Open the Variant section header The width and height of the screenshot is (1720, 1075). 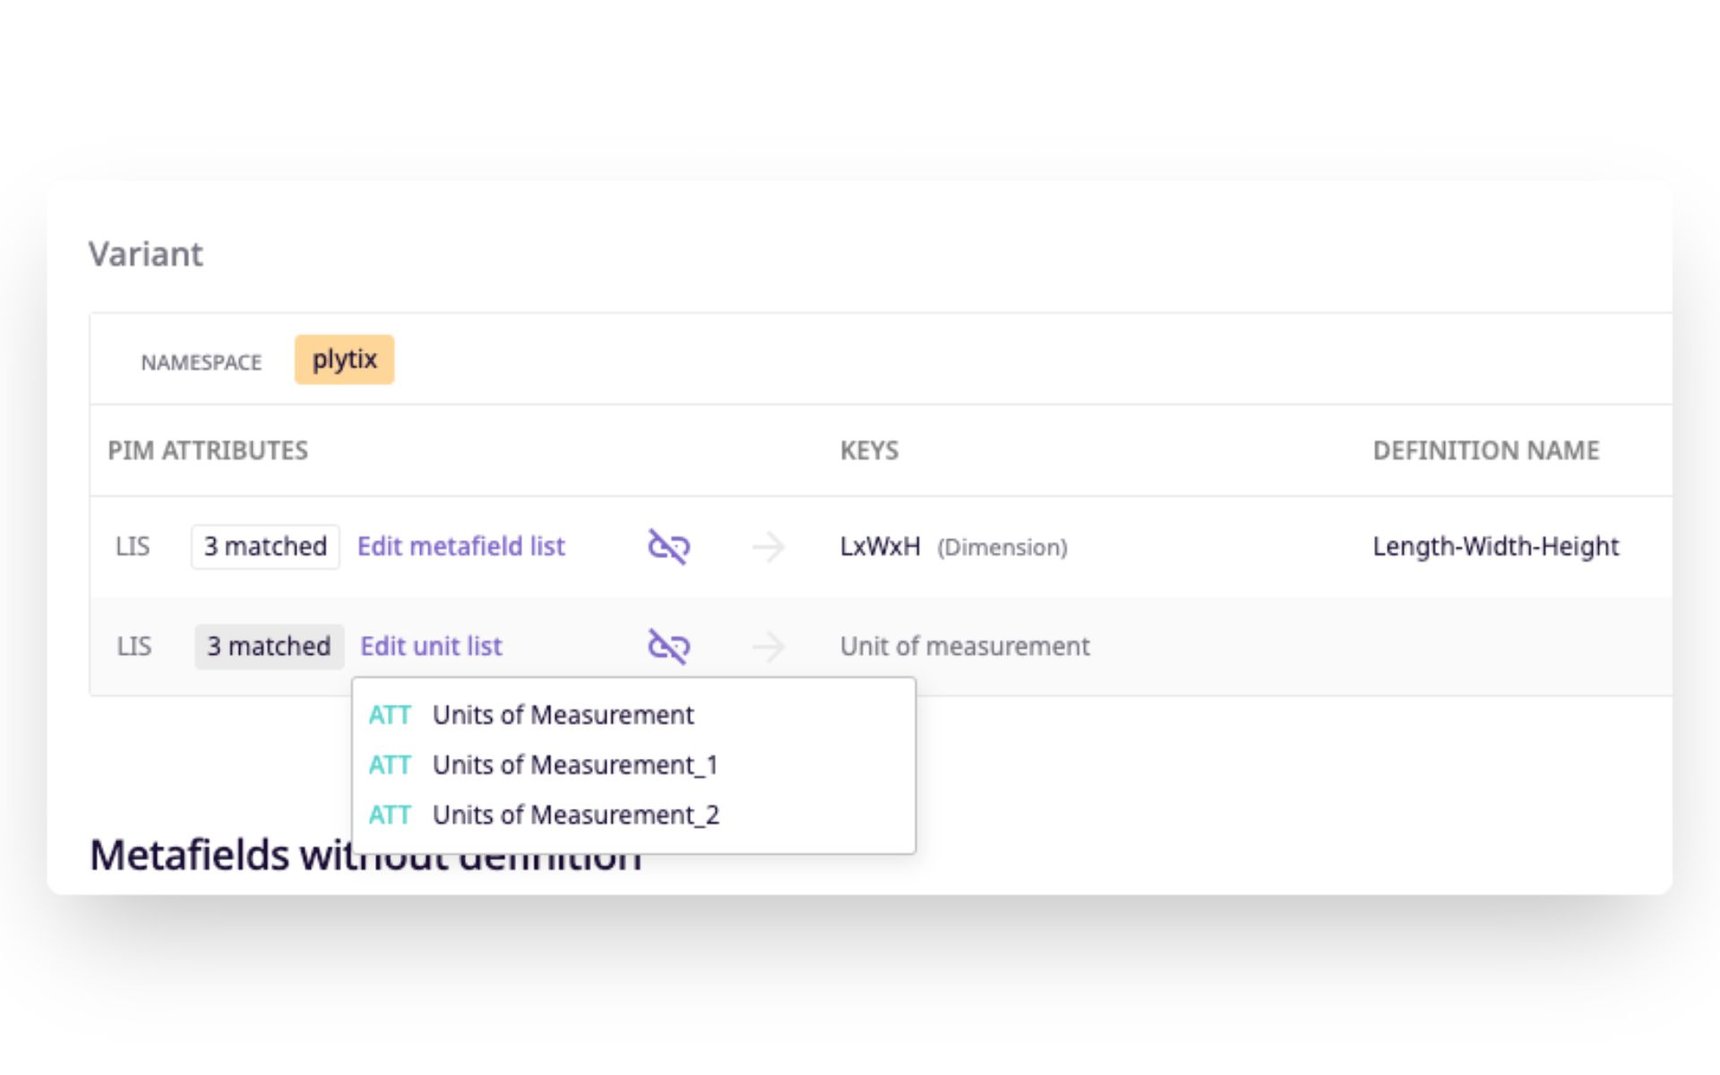click(x=146, y=253)
